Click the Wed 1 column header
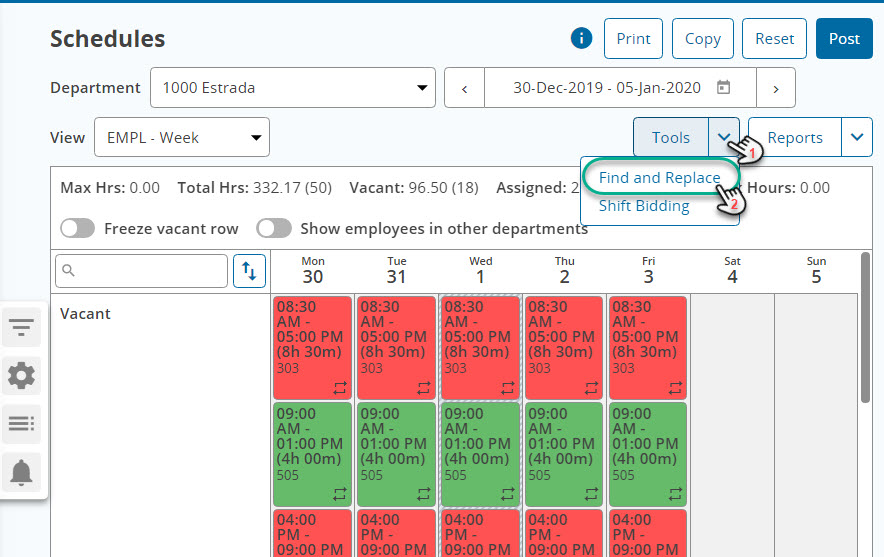Screen dimensions: 884x557 (480, 270)
